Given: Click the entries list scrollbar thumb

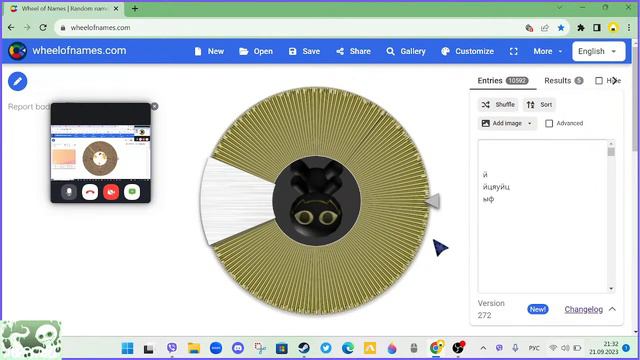Looking at the screenshot, I should (611, 152).
